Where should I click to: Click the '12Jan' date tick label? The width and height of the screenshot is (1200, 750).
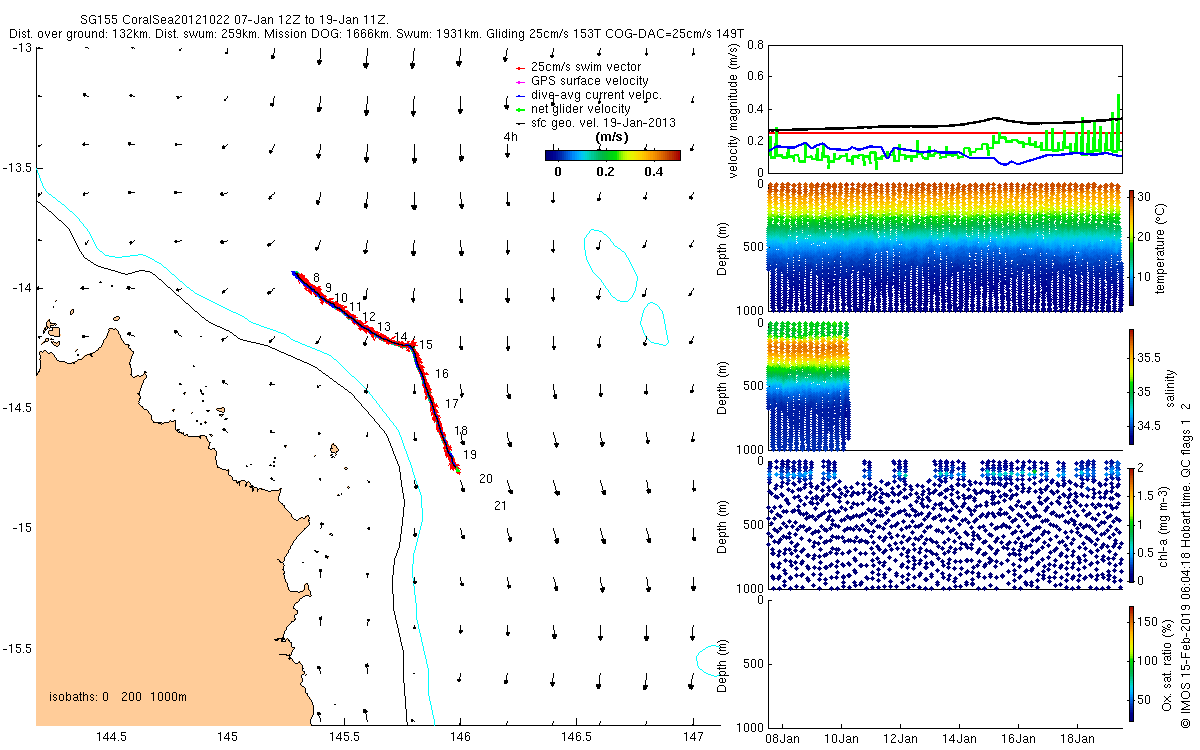pos(900,738)
